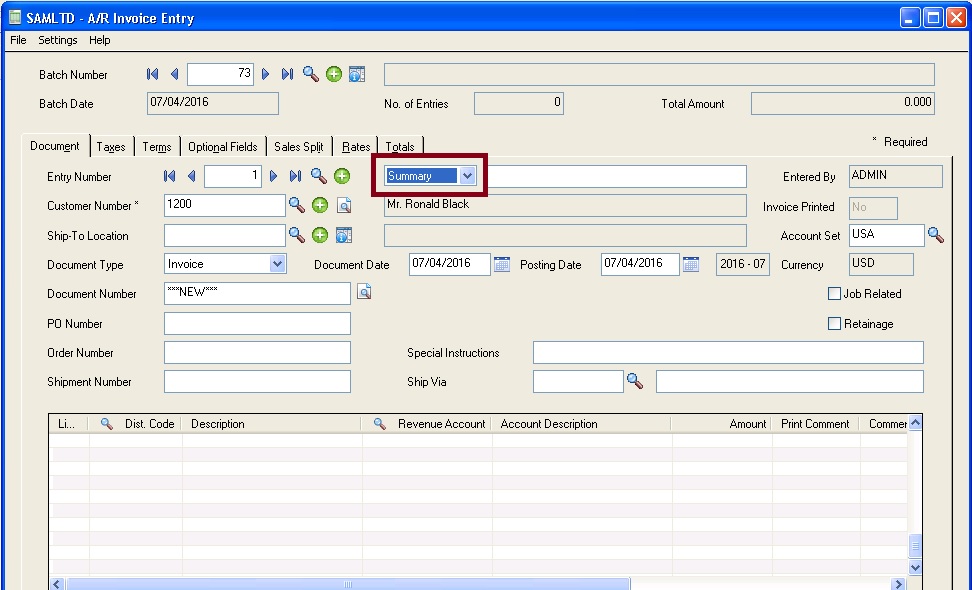Enable the Retainage checkbox

tap(834, 324)
